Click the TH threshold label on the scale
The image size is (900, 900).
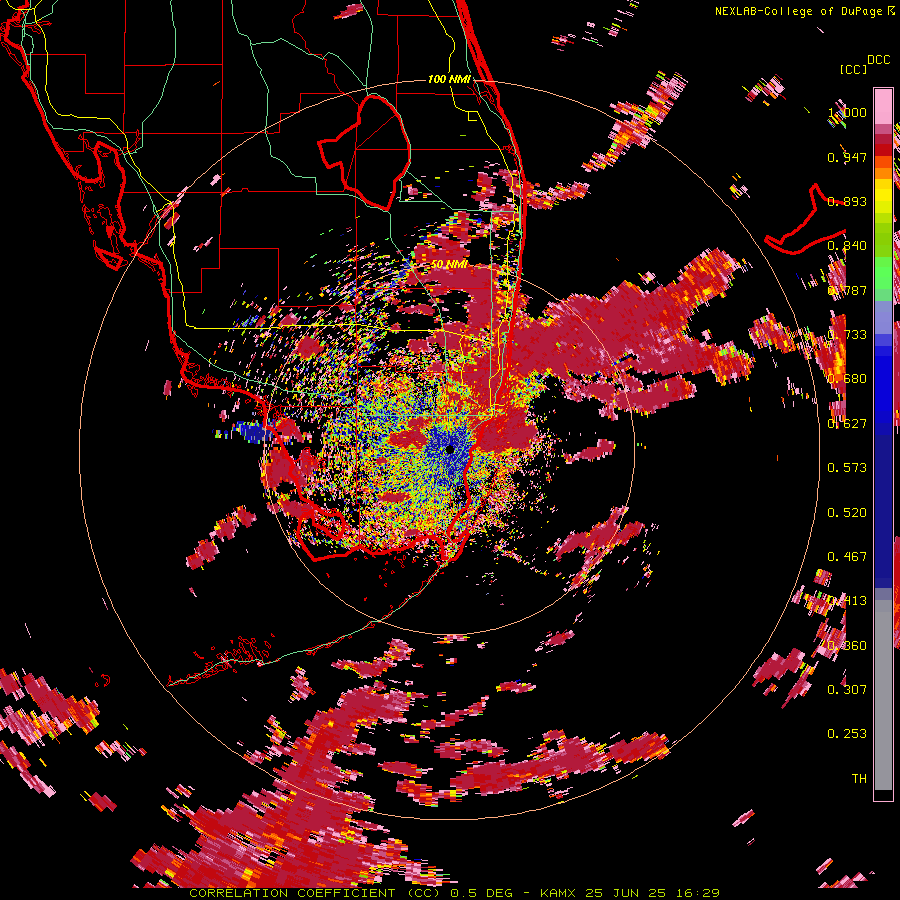point(859,778)
